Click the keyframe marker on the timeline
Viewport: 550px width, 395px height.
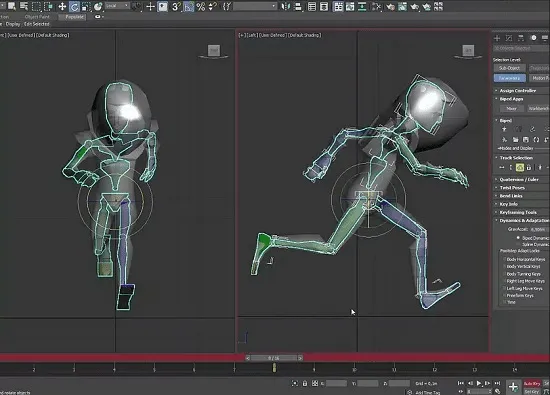[x=274, y=368]
